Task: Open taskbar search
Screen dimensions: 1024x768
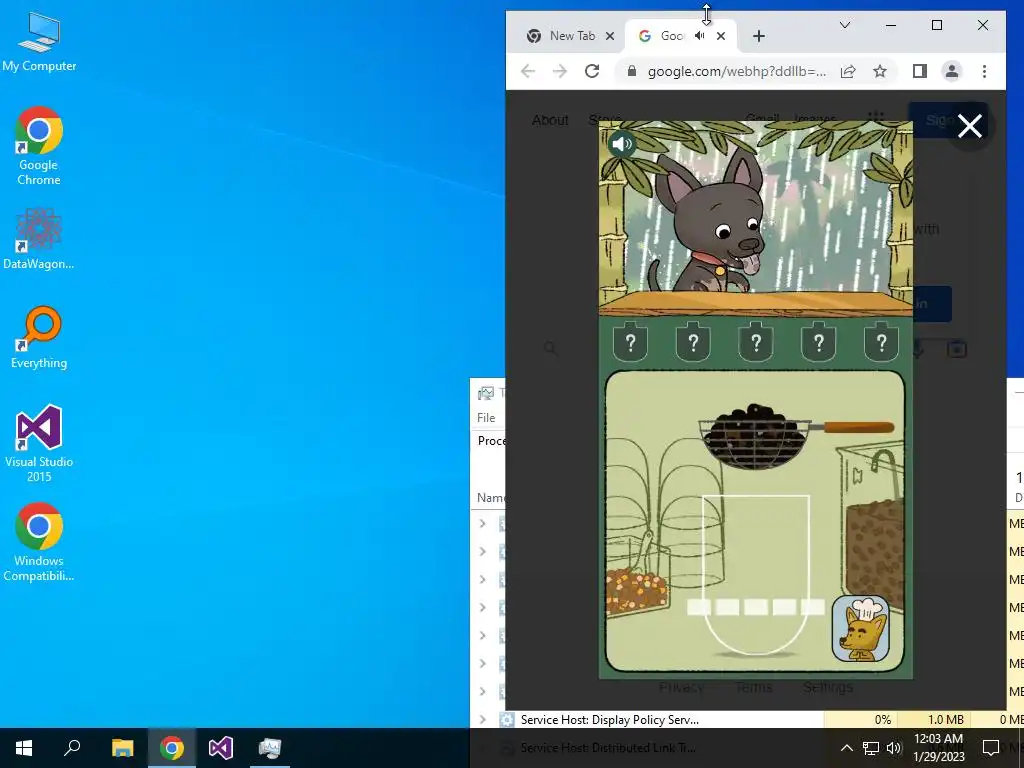Action: (72, 748)
